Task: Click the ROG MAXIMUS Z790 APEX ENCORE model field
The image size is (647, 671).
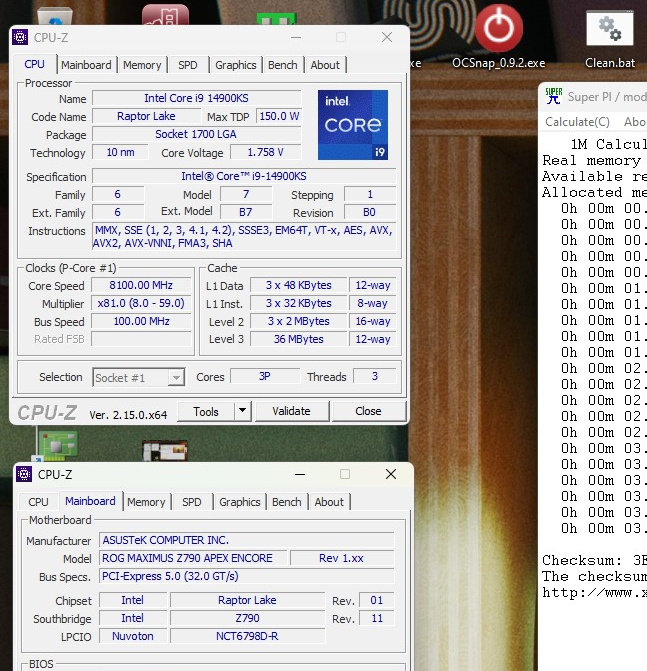Action: tap(193, 558)
